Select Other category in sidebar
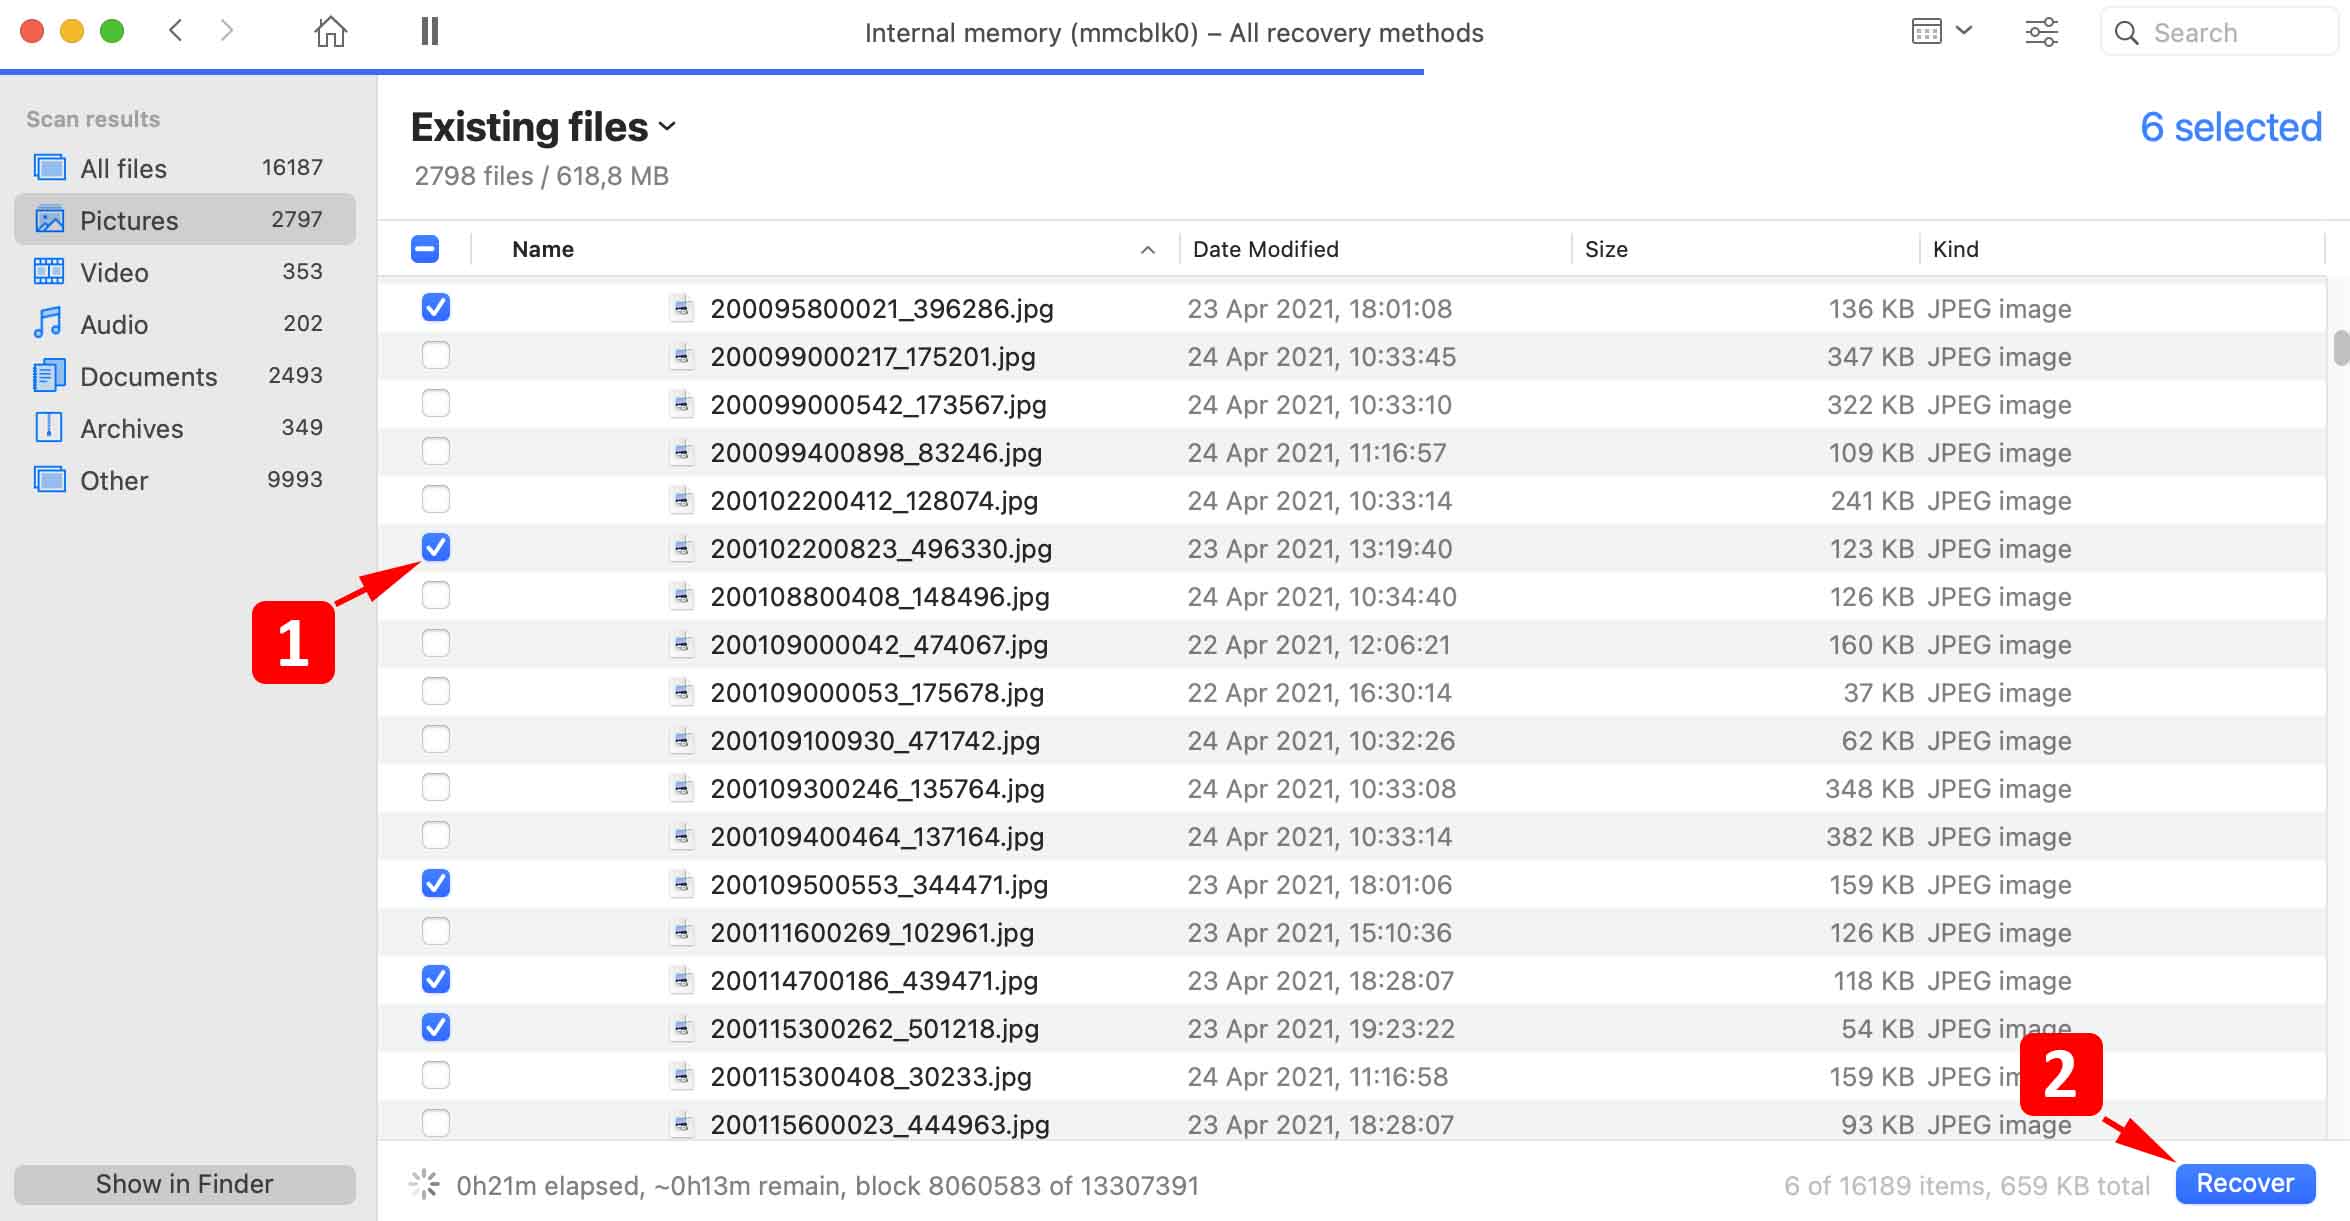Image resolution: width=2350 pixels, height=1221 pixels. coord(185,480)
